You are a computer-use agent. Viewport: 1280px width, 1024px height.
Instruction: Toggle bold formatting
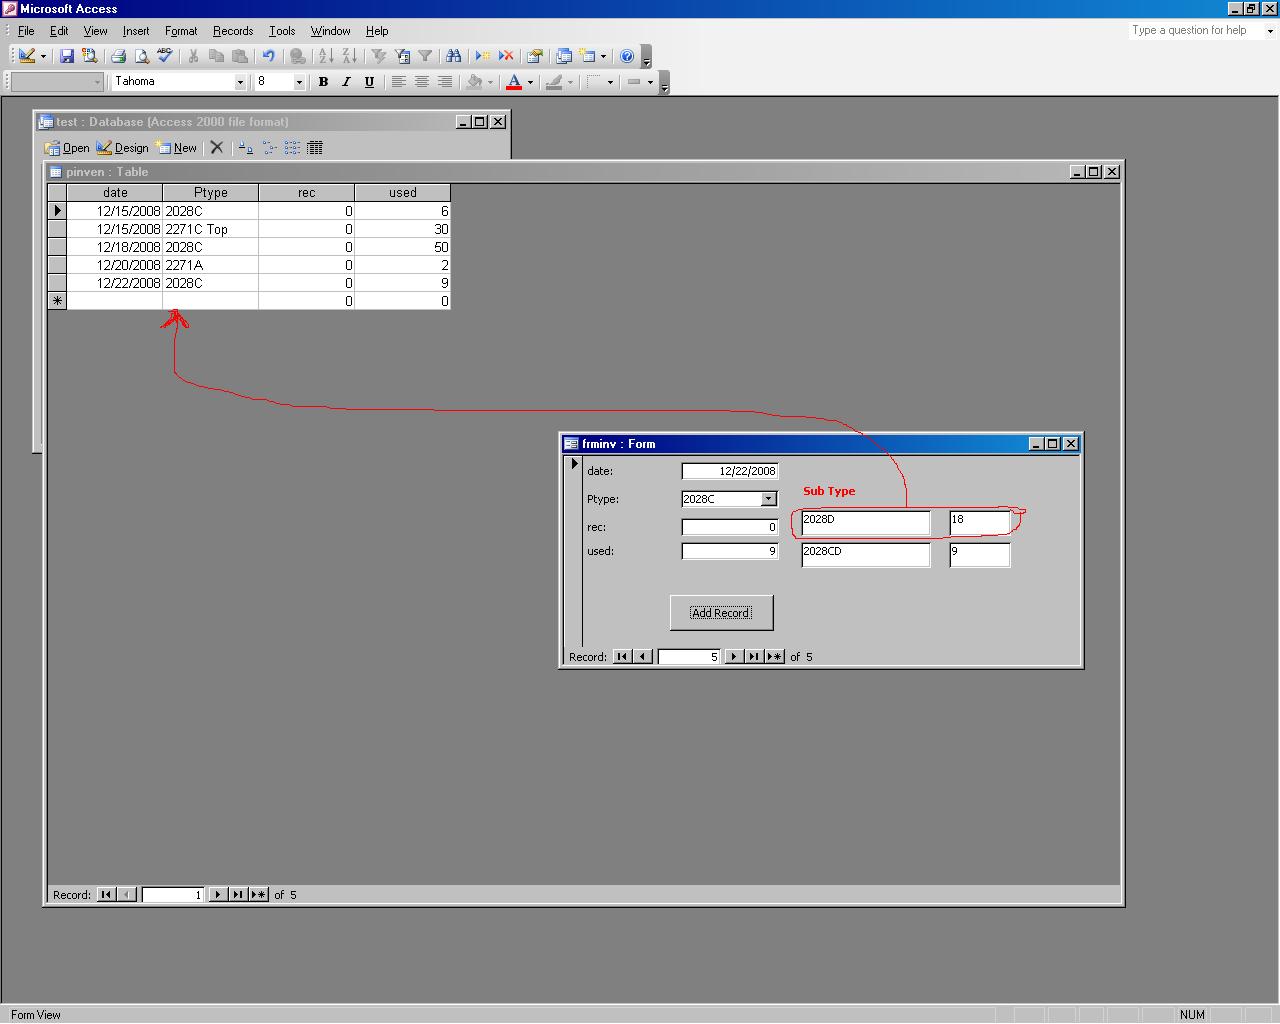[323, 82]
